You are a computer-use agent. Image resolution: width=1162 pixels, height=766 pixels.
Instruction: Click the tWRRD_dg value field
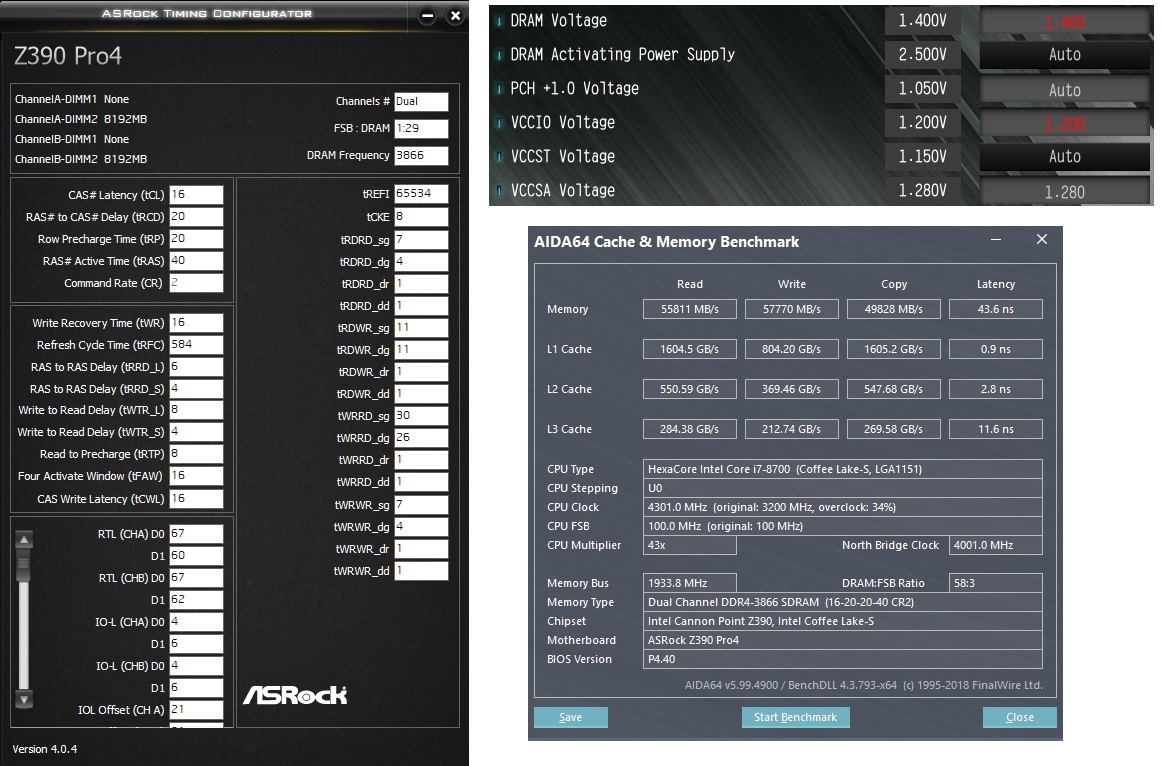point(421,438)
